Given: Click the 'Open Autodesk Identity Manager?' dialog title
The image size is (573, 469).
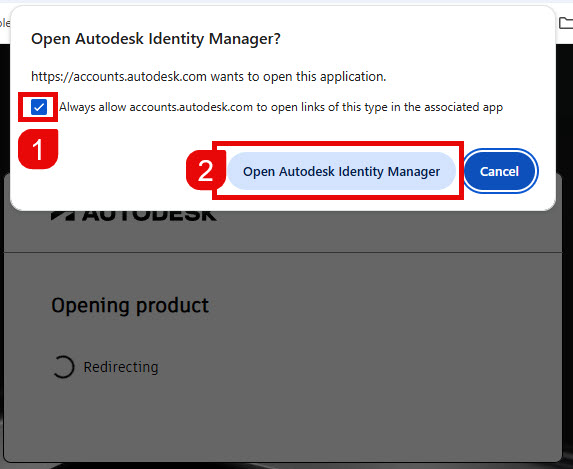Looking at the screenshot, I should point(156,39).
